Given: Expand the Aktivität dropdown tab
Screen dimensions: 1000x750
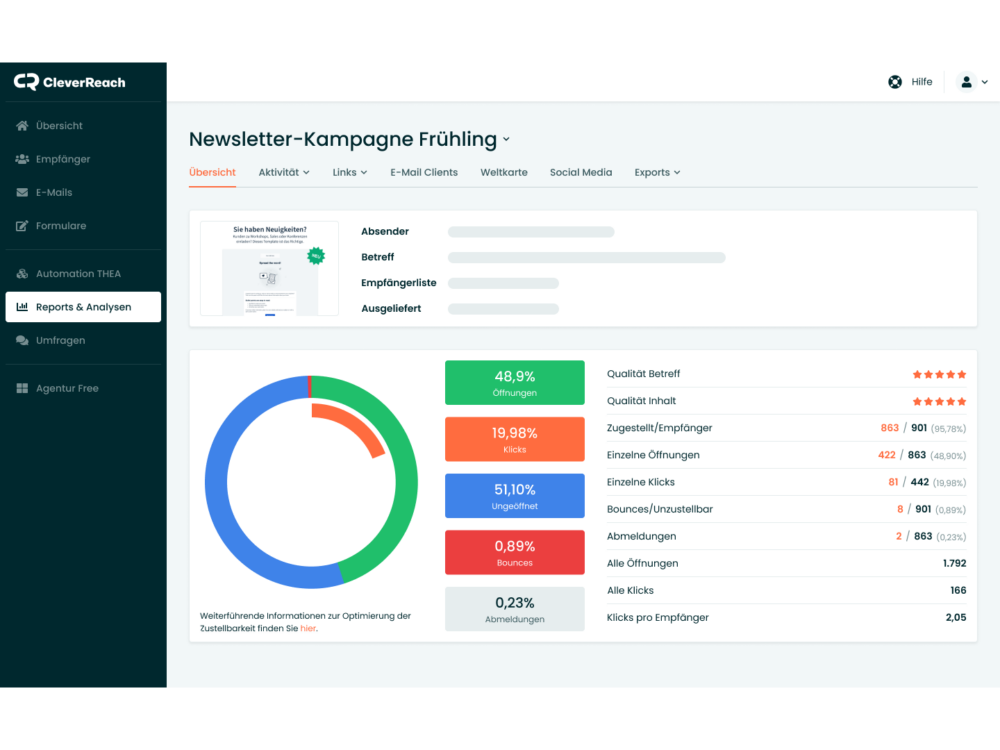Looking at the screenshot, I should click(x=284, y=172).
